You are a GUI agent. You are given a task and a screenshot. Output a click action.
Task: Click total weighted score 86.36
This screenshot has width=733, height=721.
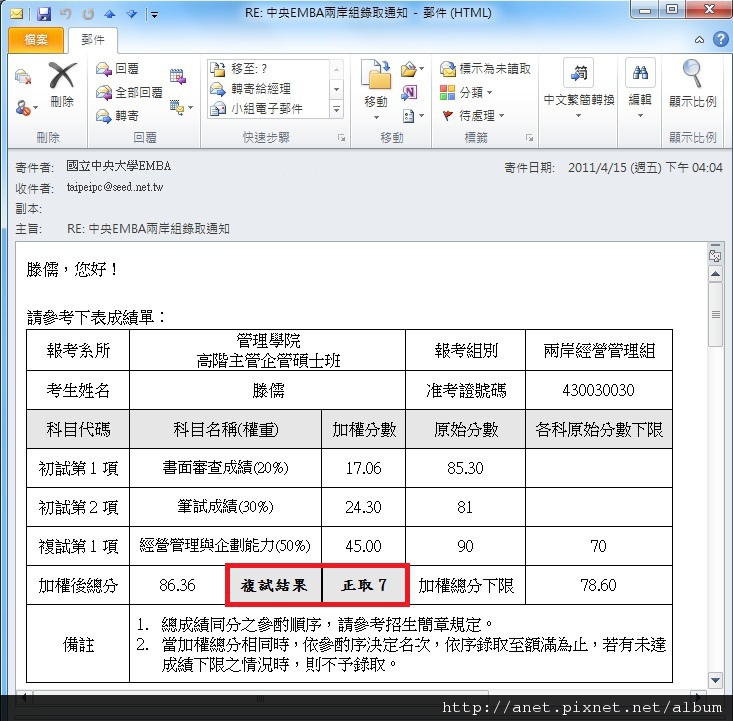[x=177, y=585]
